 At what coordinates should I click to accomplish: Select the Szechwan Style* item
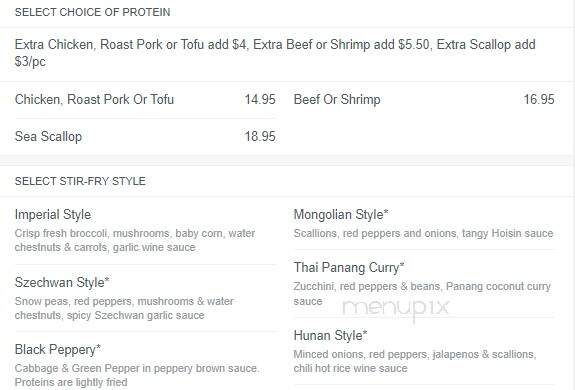click(62, 282)
